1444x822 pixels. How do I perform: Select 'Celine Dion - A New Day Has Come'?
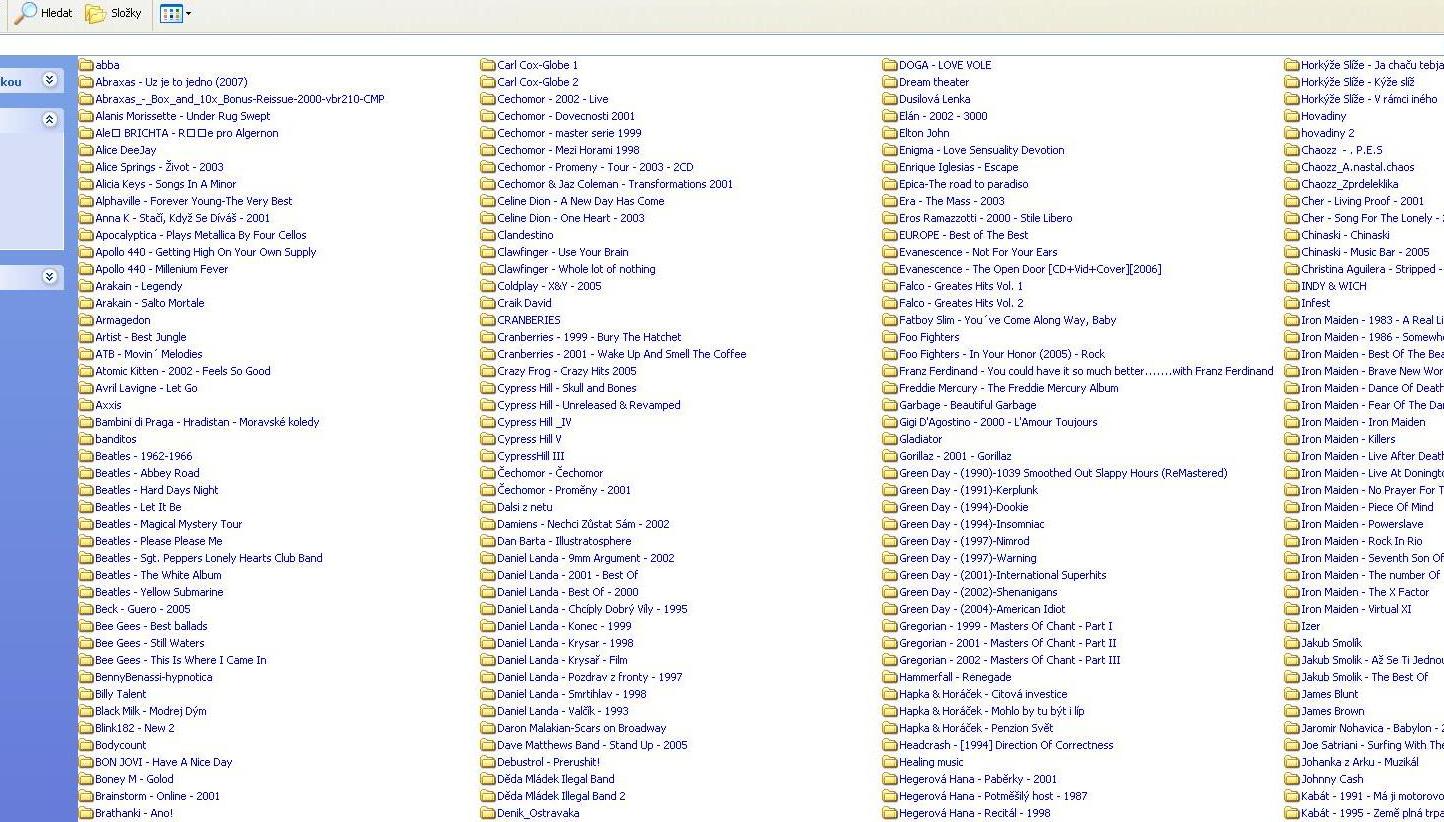coord(581,201)
